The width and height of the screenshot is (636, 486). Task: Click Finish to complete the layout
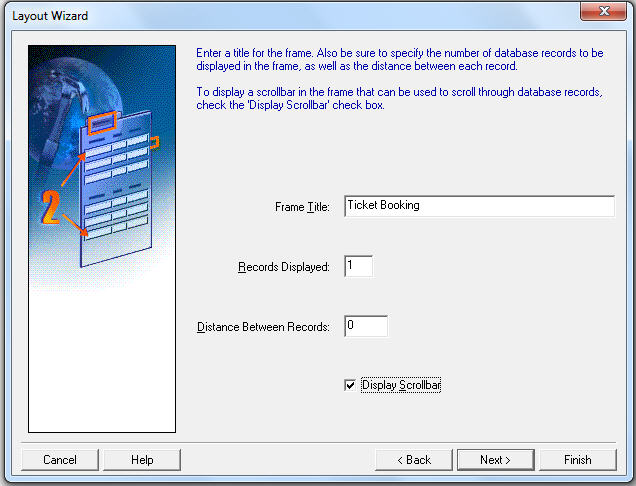(x=578, y=460)
